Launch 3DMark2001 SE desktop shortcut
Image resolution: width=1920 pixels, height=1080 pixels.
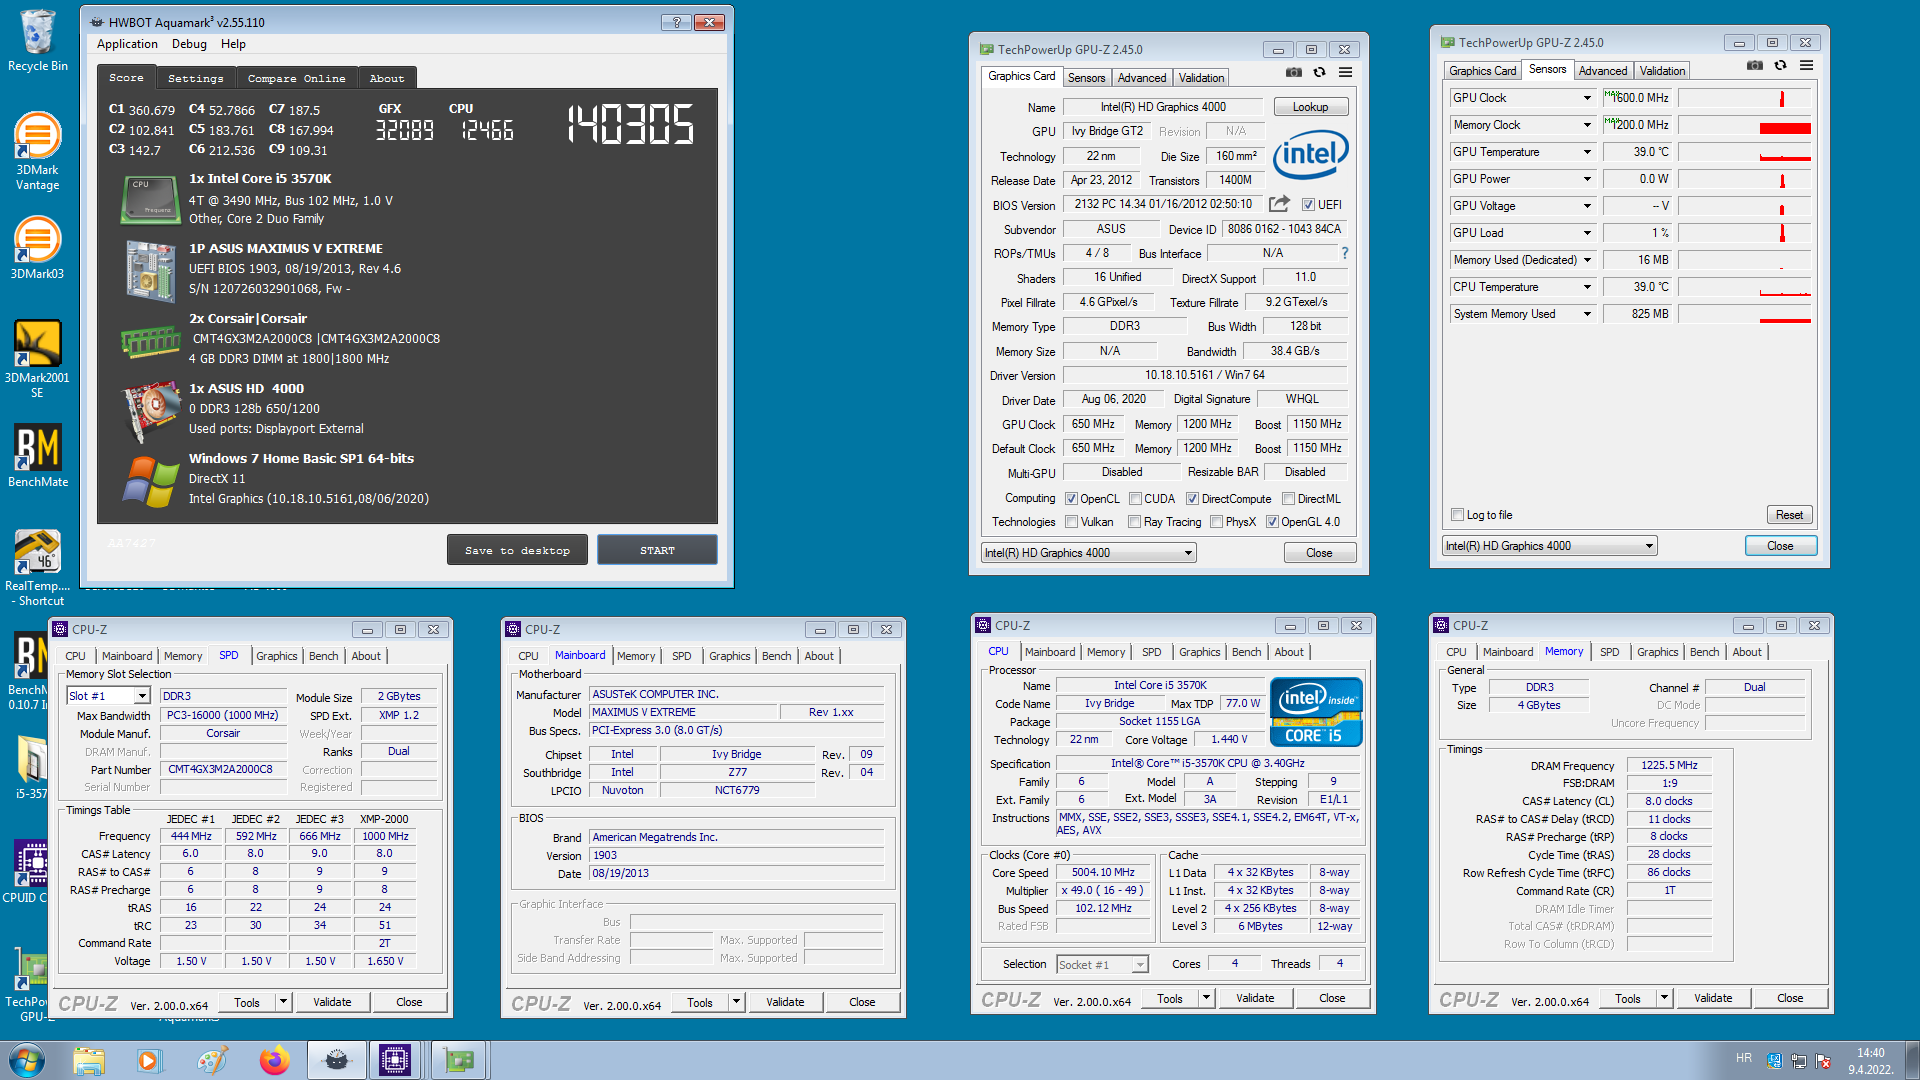37,358
